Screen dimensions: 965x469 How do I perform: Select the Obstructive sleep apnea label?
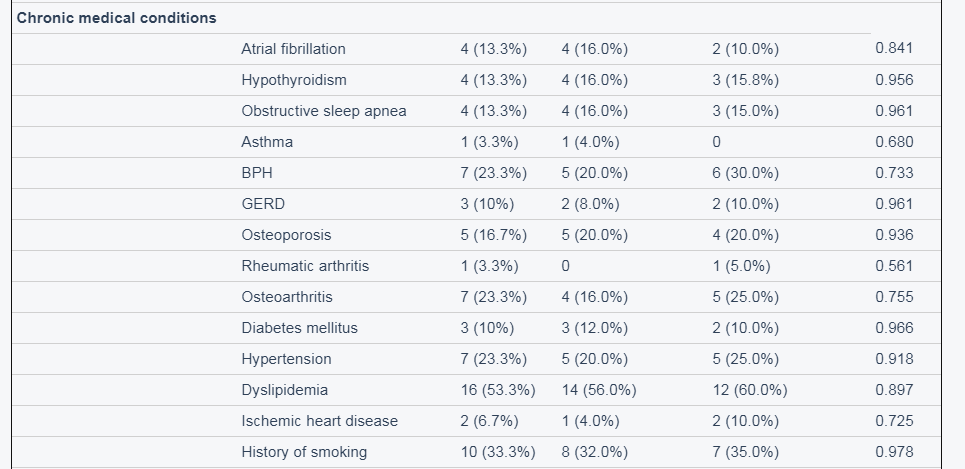[324, 111]
